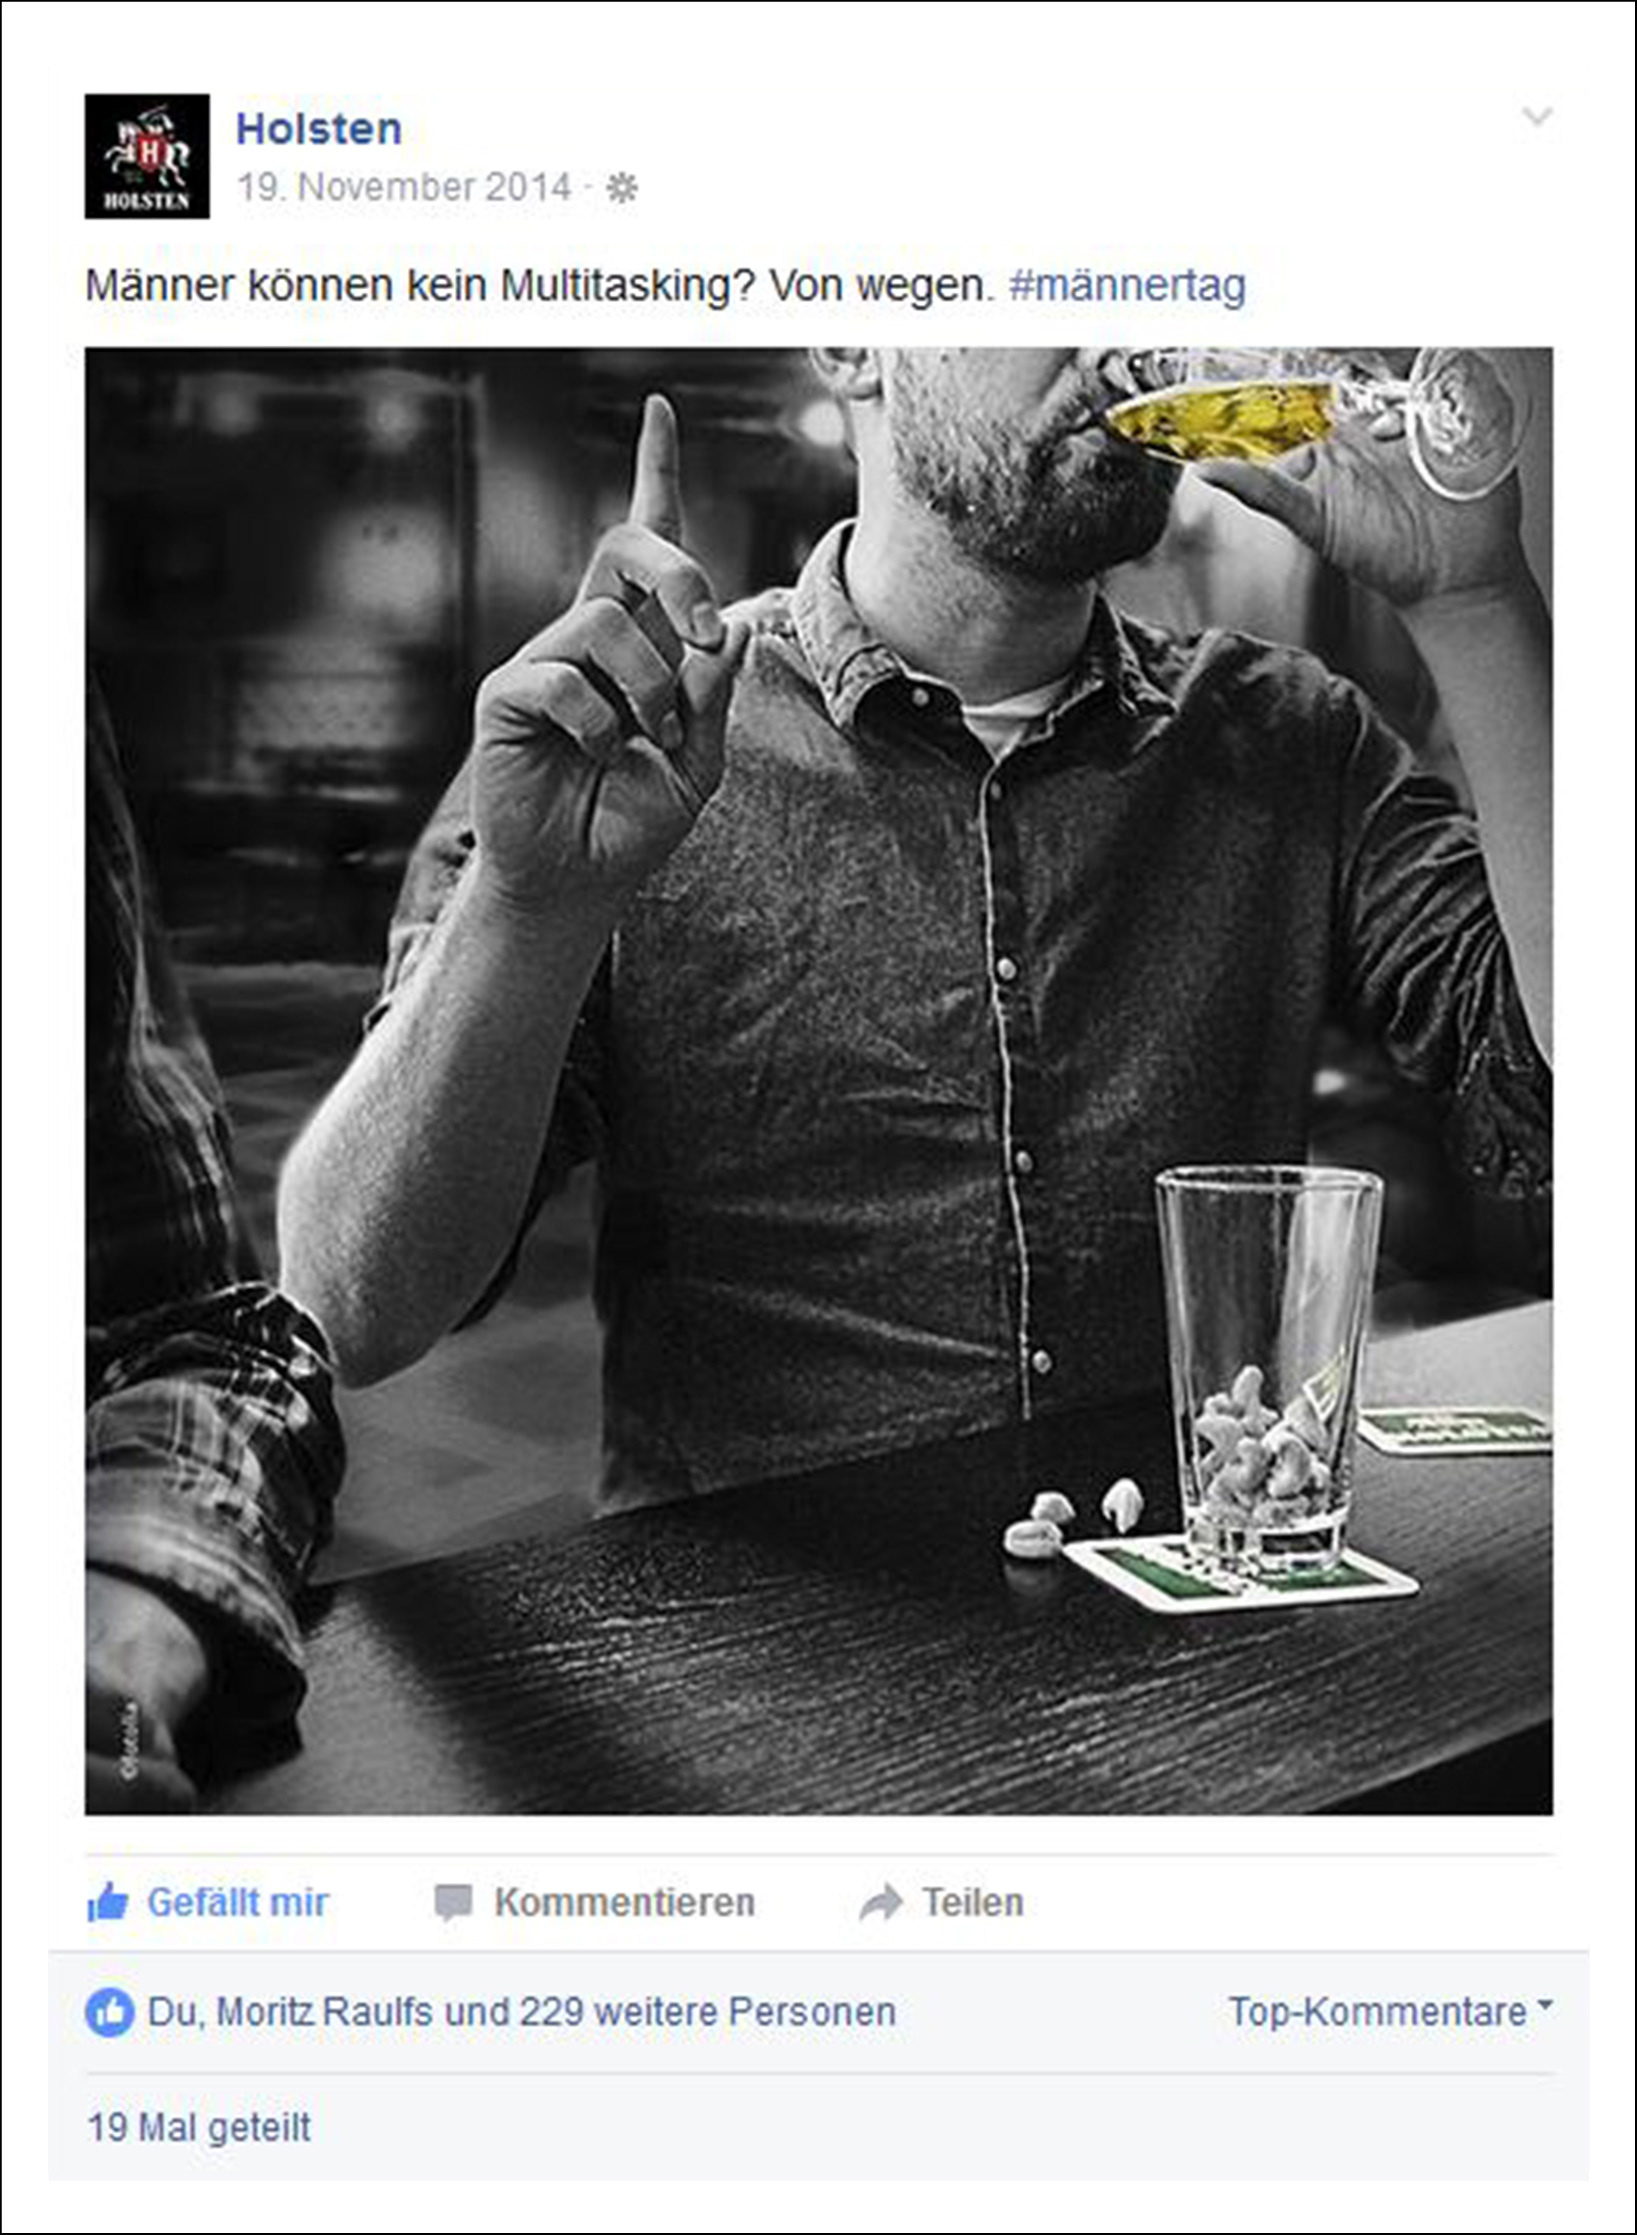Click the audience gear icon beside date
The width and height of the screenshot is (1637, 2235).
click(622, 188)
